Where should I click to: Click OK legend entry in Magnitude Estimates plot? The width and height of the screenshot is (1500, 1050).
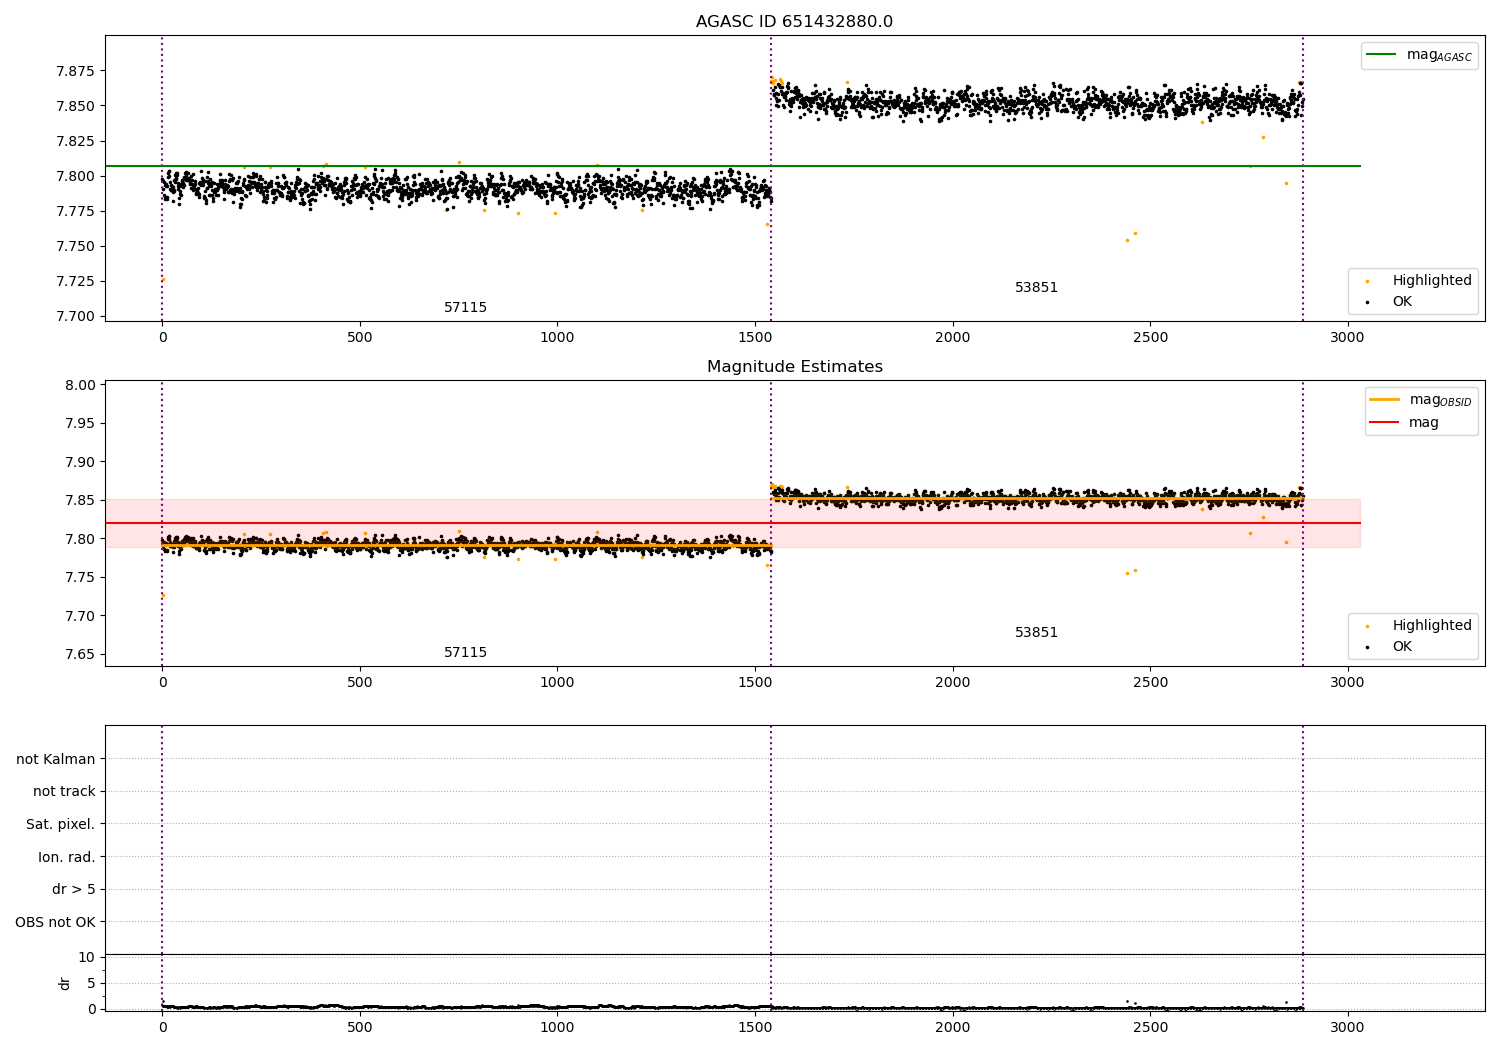1402,646
